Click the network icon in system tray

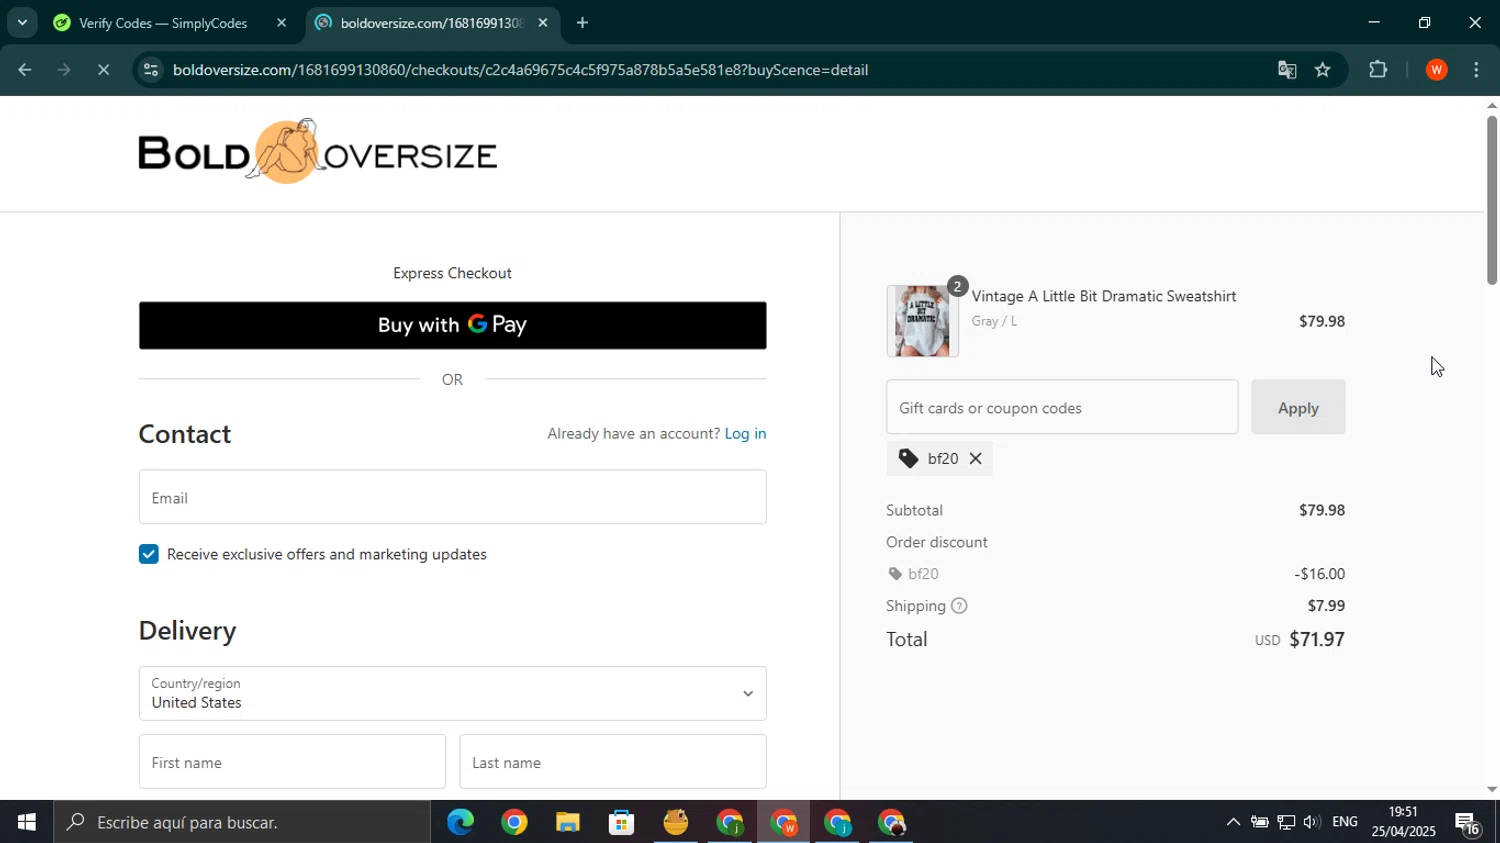[x=1285, y=822]
